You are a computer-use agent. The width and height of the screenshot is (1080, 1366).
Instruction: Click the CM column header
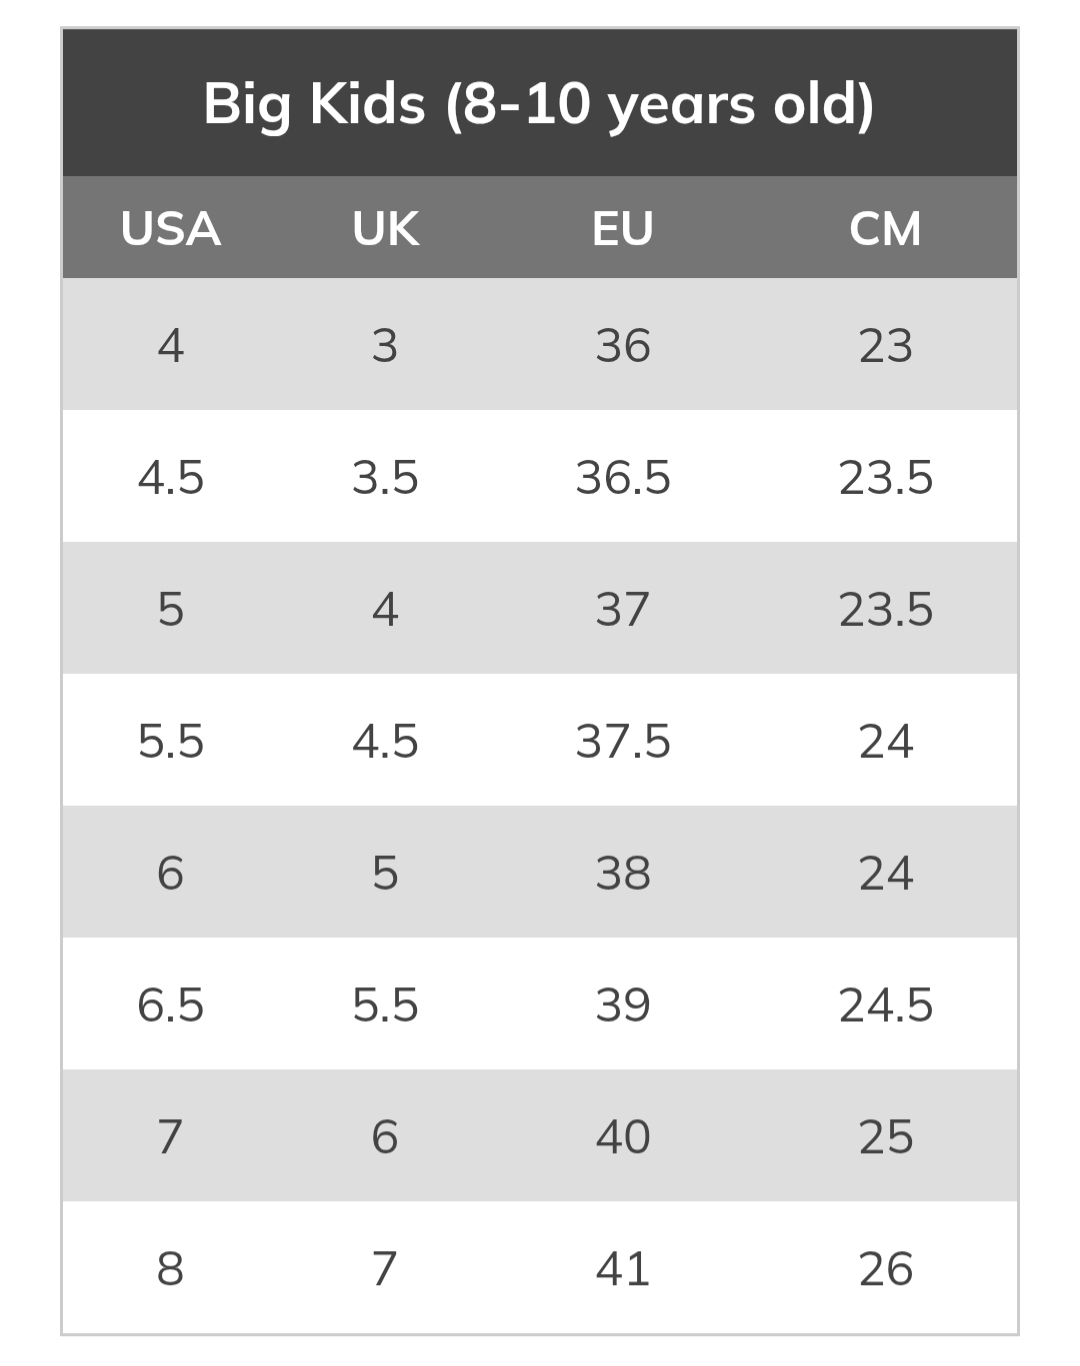(x=885, y=229)
